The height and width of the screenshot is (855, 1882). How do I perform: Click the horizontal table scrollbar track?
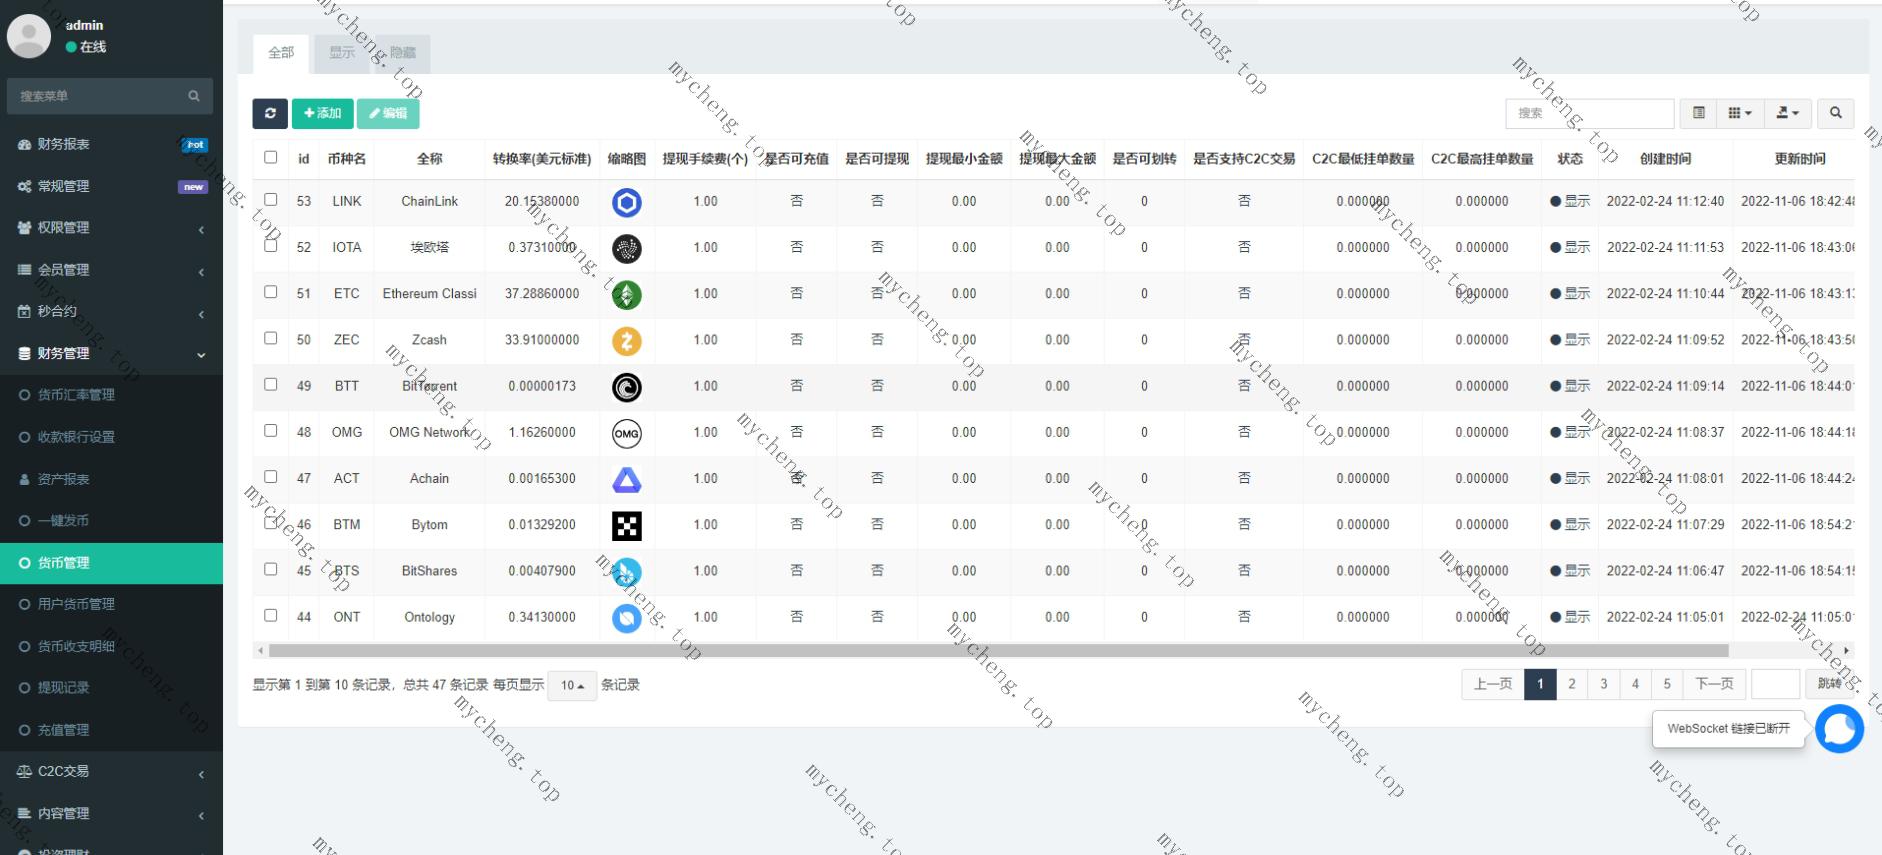(1054, 651)
